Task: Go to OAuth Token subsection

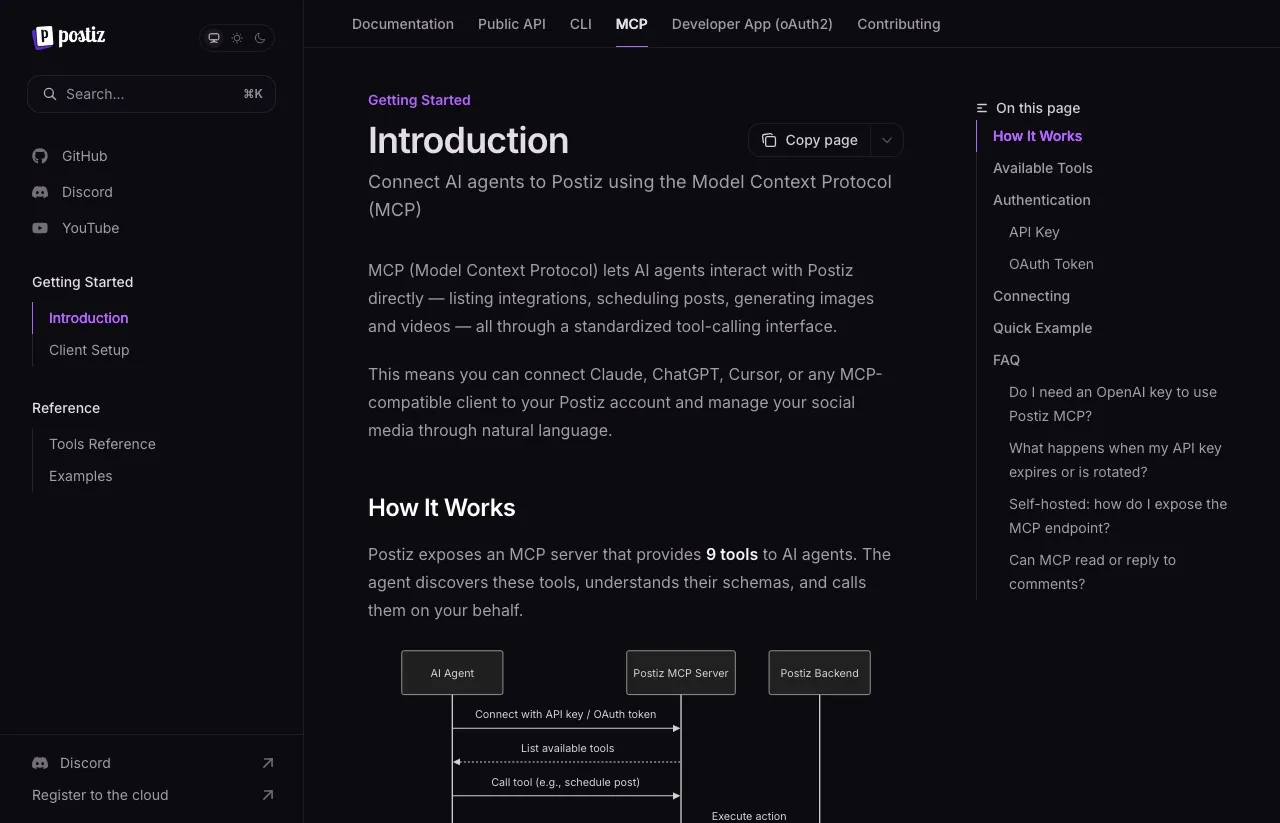Action: coord(1051,264)
